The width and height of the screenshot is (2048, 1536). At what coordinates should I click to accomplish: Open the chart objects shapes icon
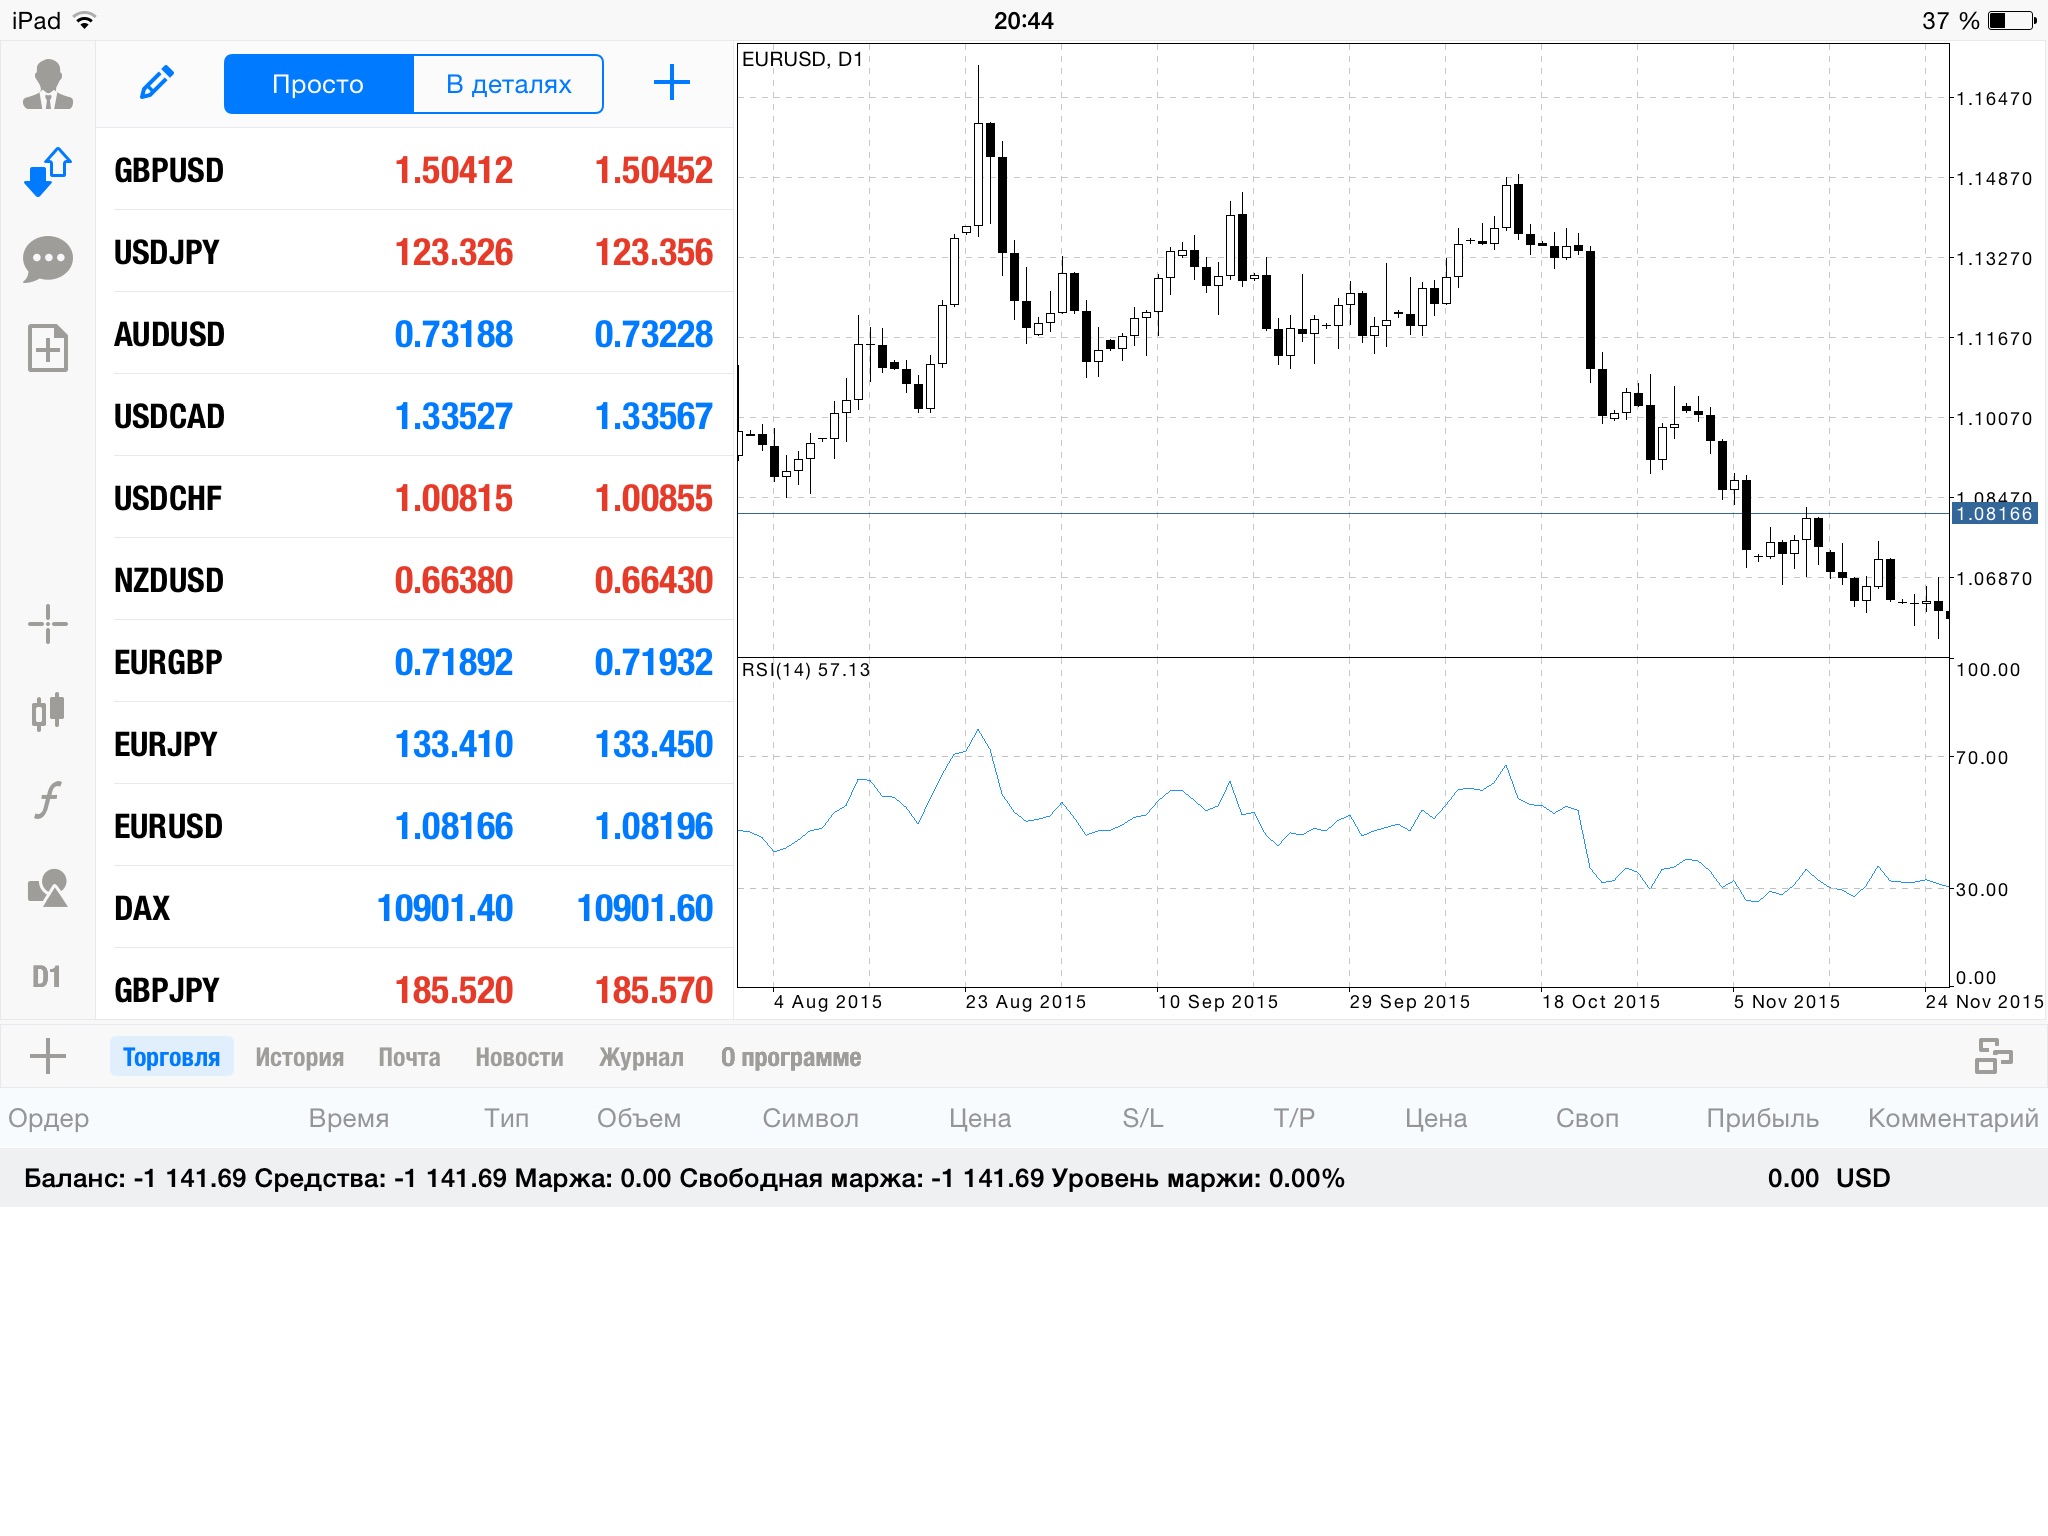click(47, 888)
